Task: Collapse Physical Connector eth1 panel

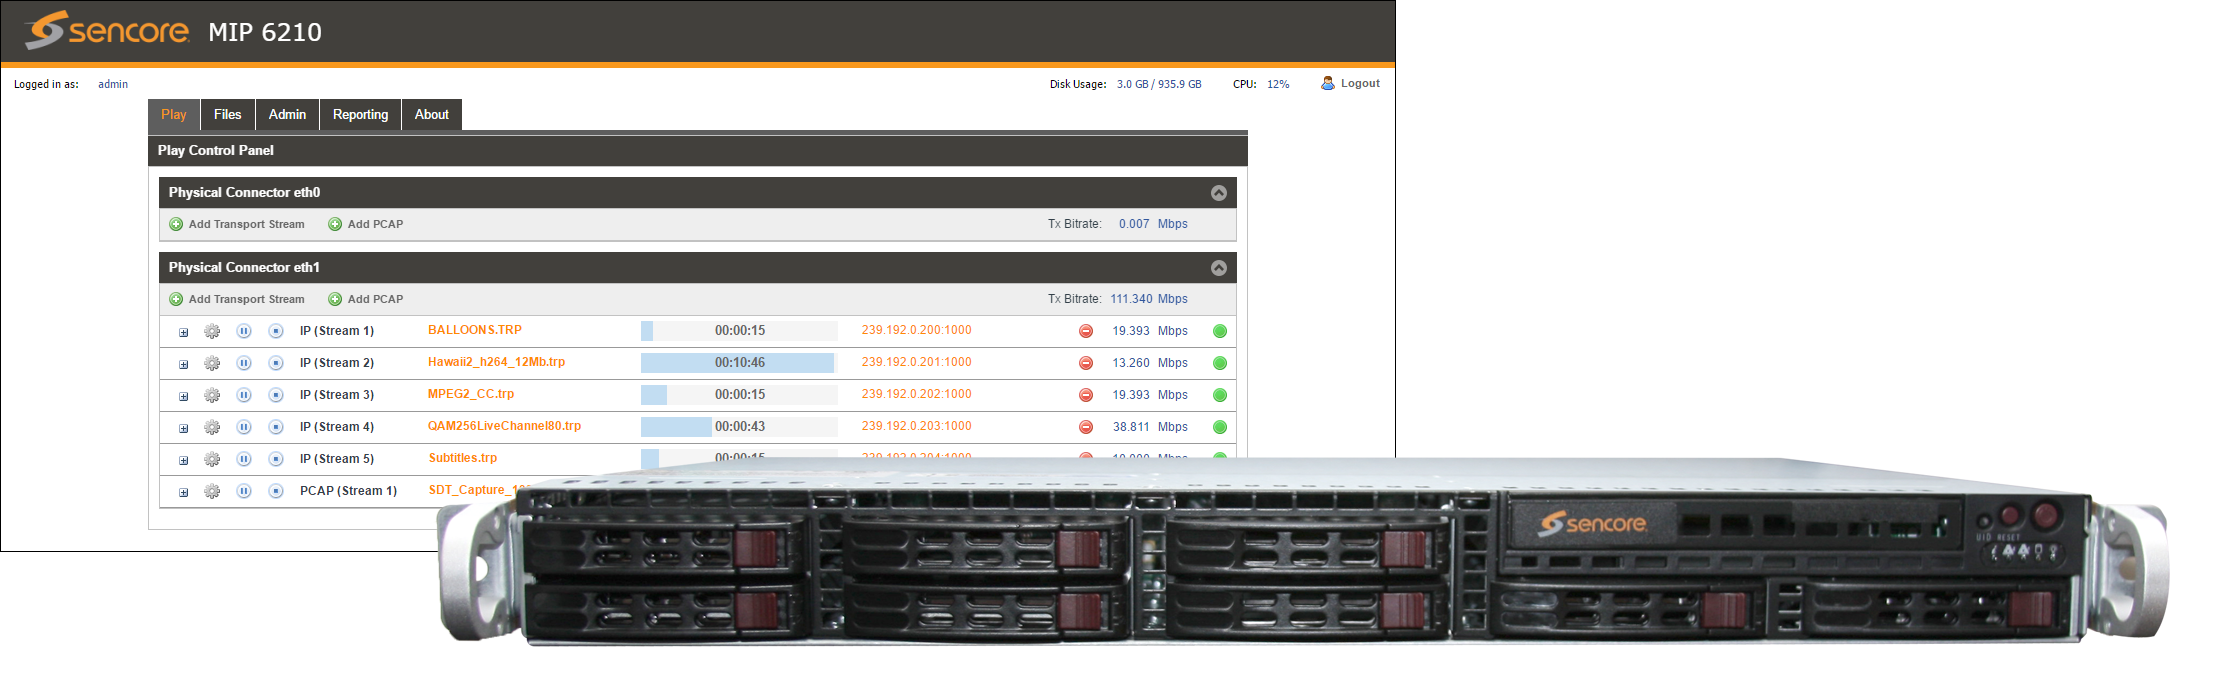Action: tap(1219, 268)
